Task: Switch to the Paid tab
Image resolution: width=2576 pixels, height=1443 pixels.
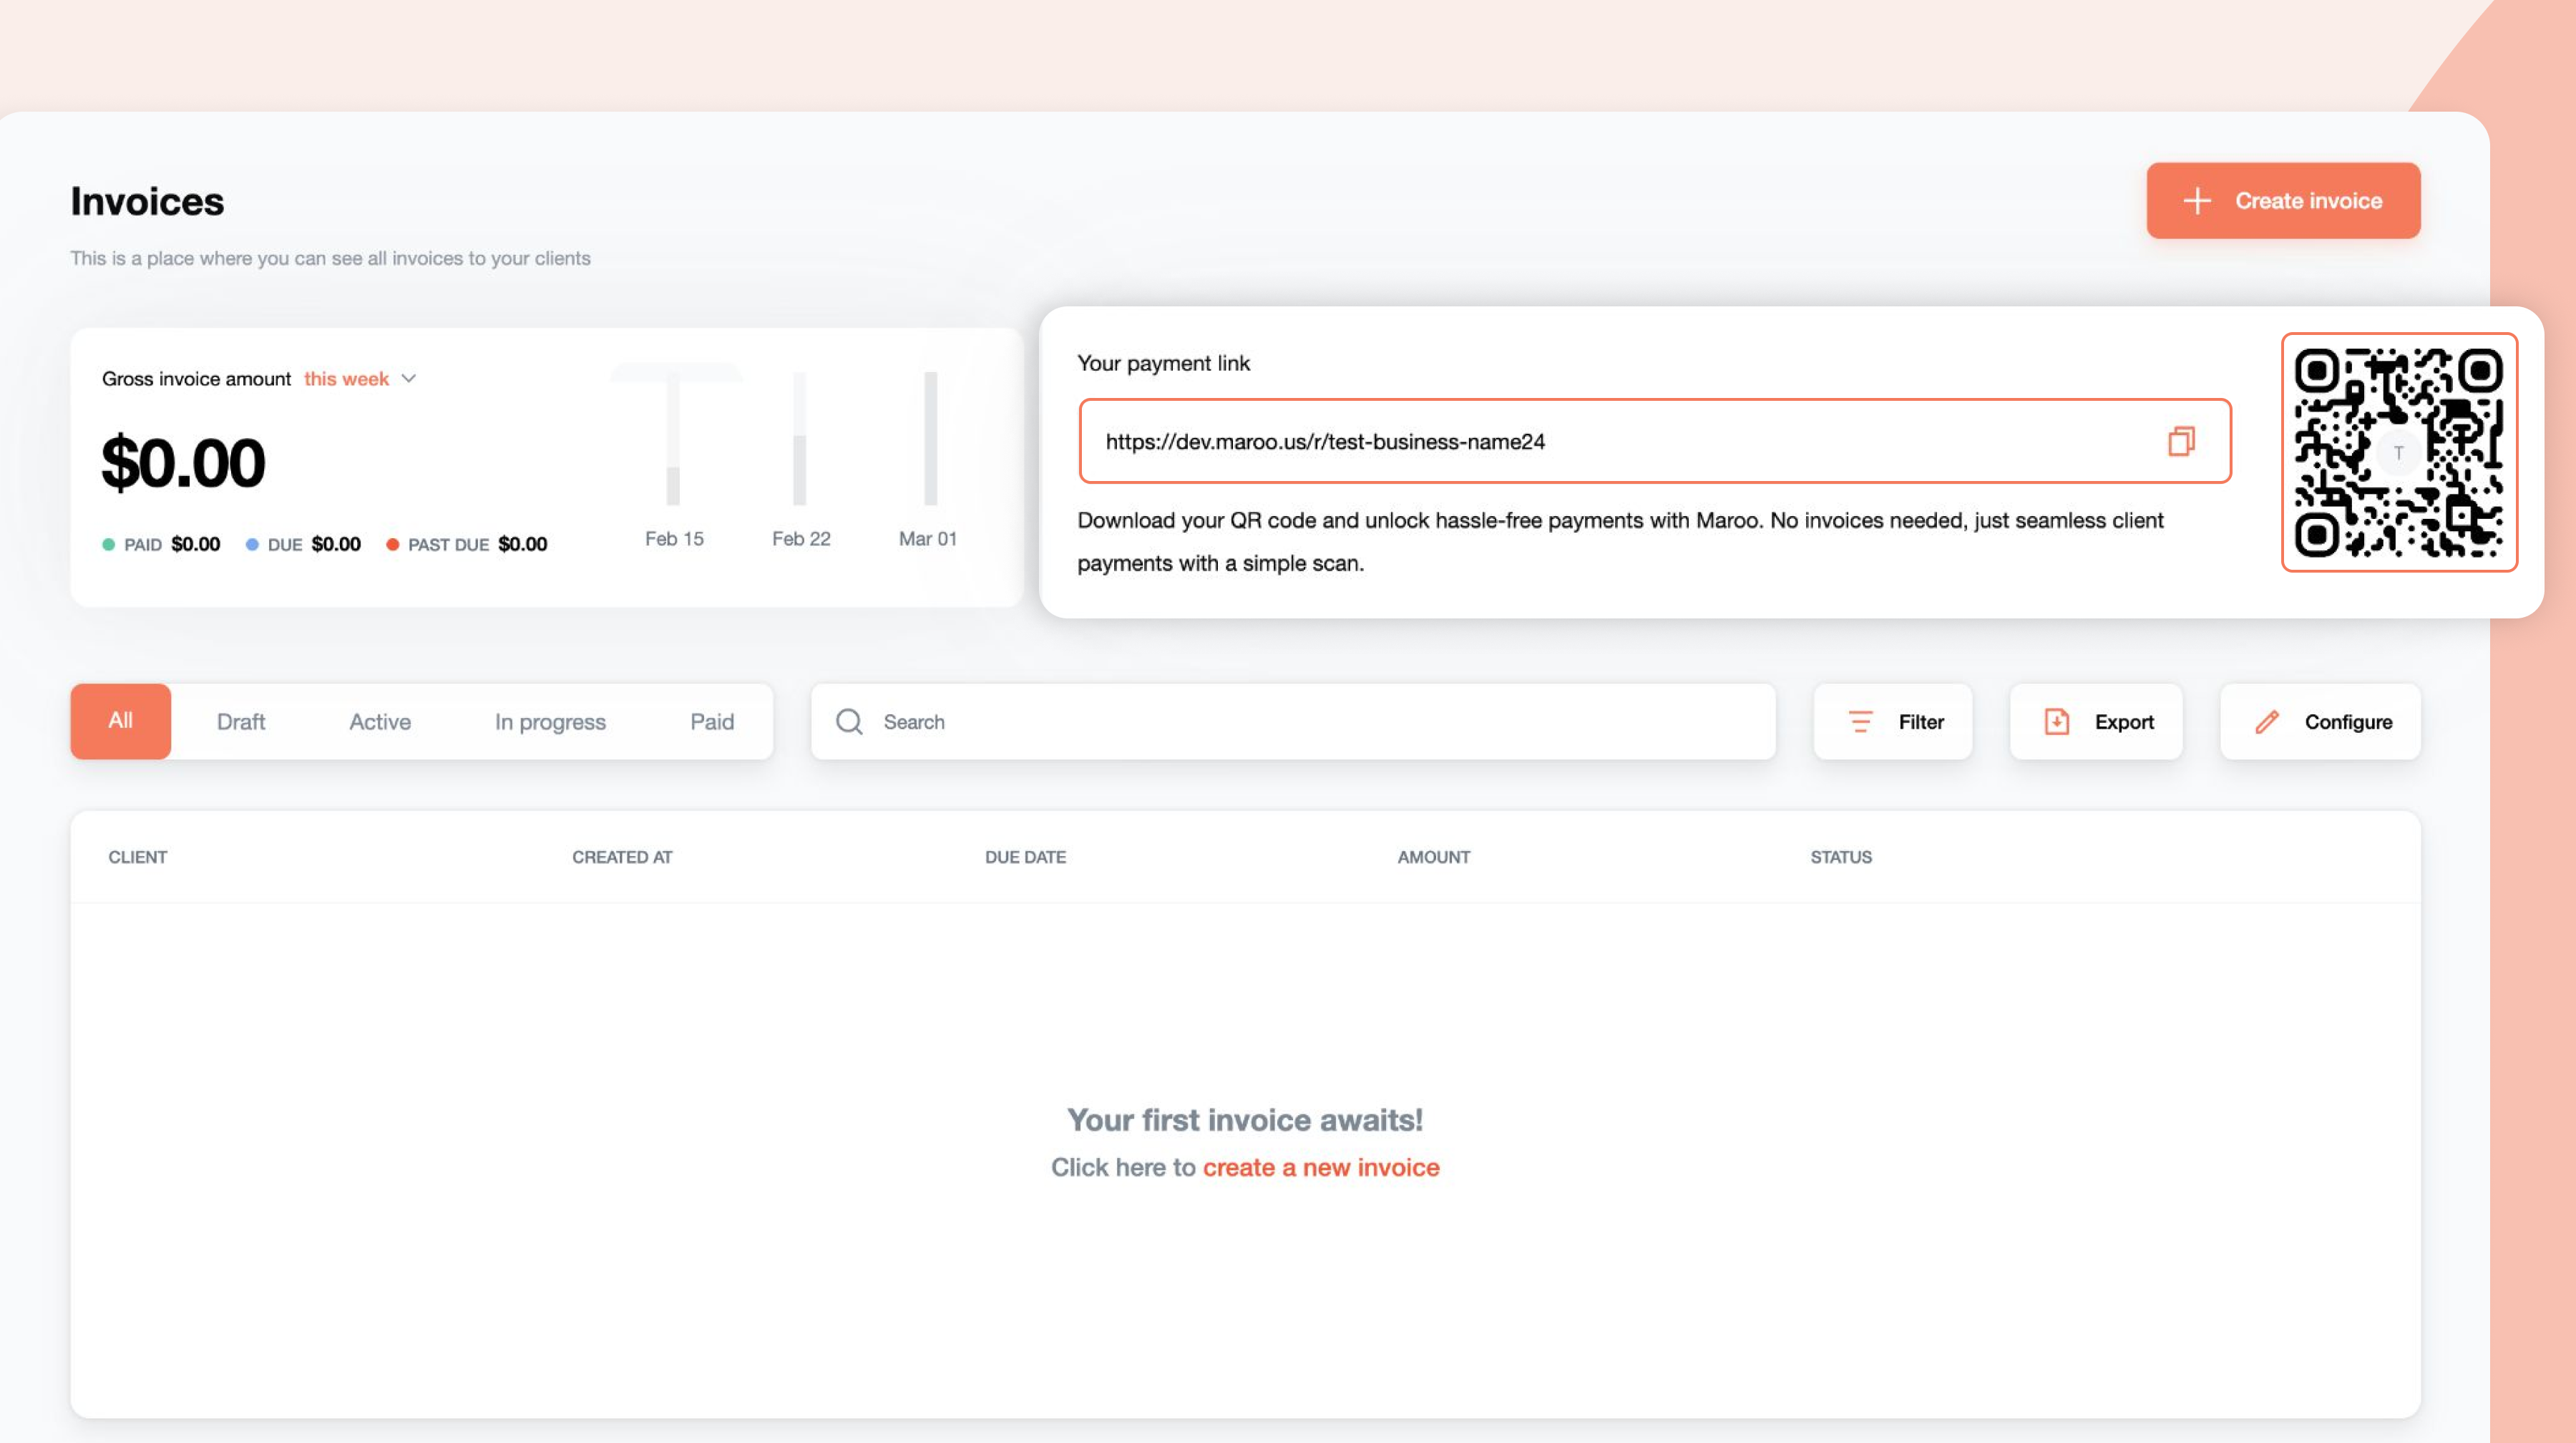Action: pos(711,721)
